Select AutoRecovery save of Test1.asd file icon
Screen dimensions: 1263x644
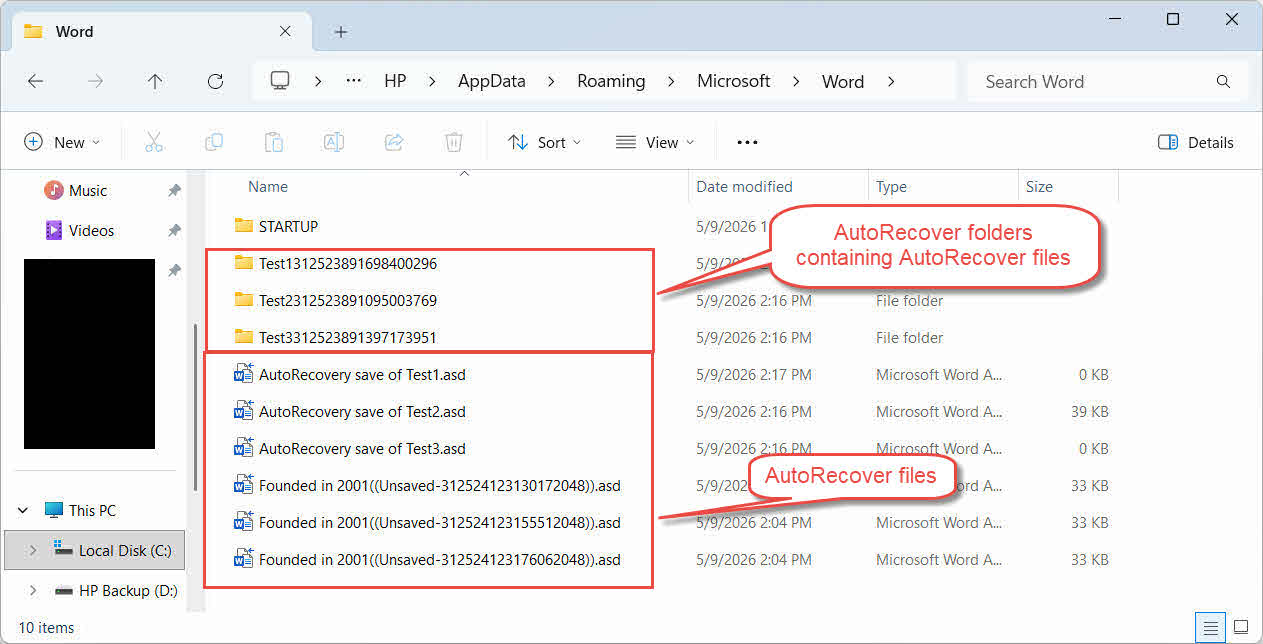[x=244, y=374]
